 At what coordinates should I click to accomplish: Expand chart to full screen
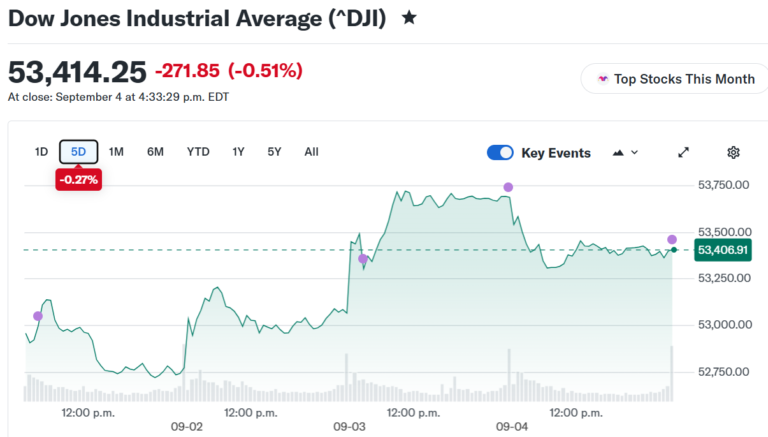(x=683, y=152)
